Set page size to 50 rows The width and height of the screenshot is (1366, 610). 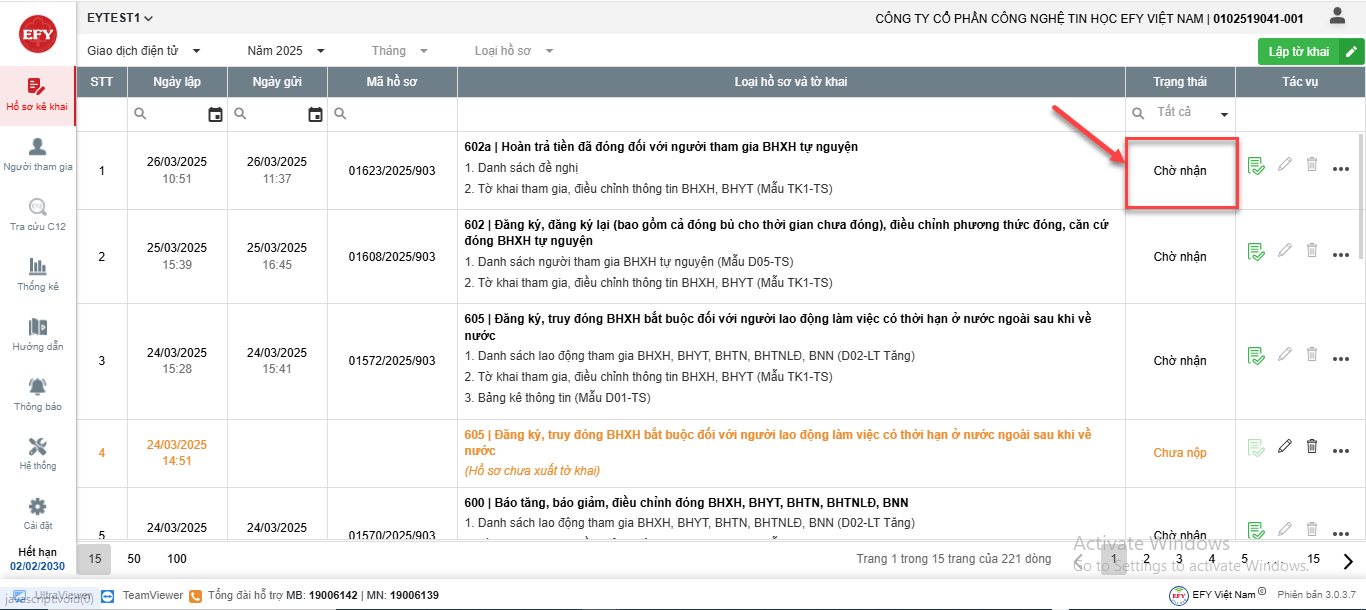pos(134,558)
